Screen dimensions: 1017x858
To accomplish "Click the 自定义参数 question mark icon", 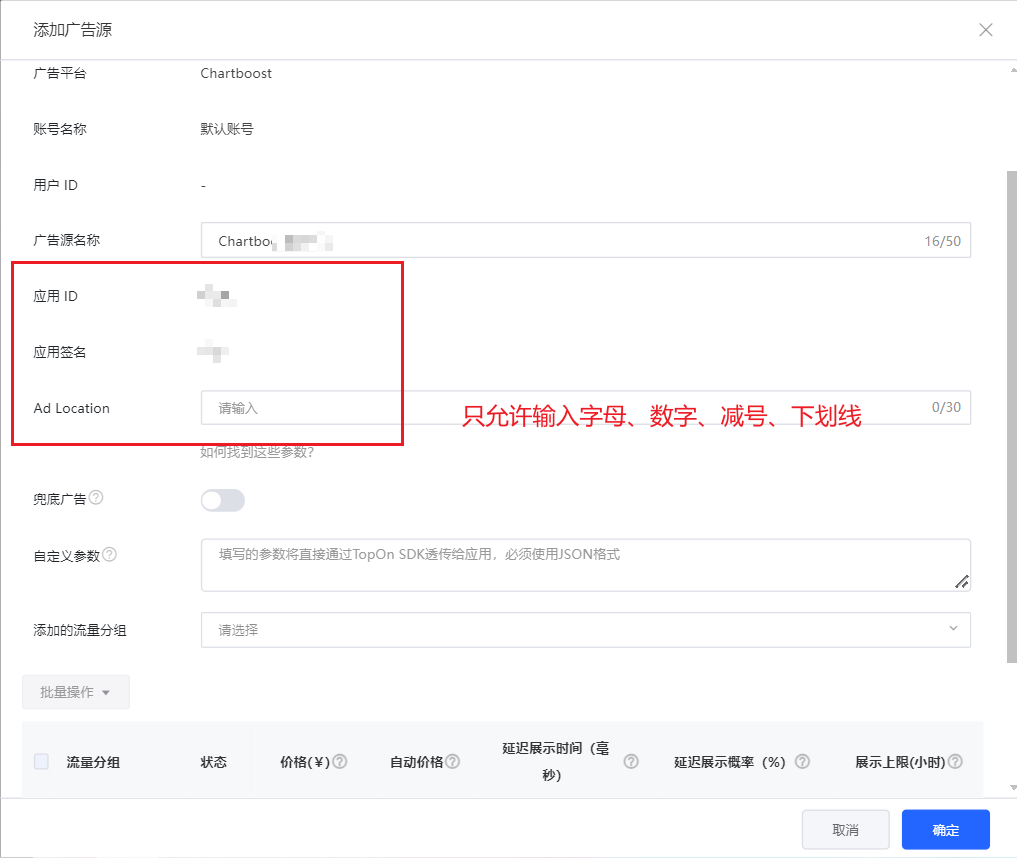I will (x=110, y=553).
